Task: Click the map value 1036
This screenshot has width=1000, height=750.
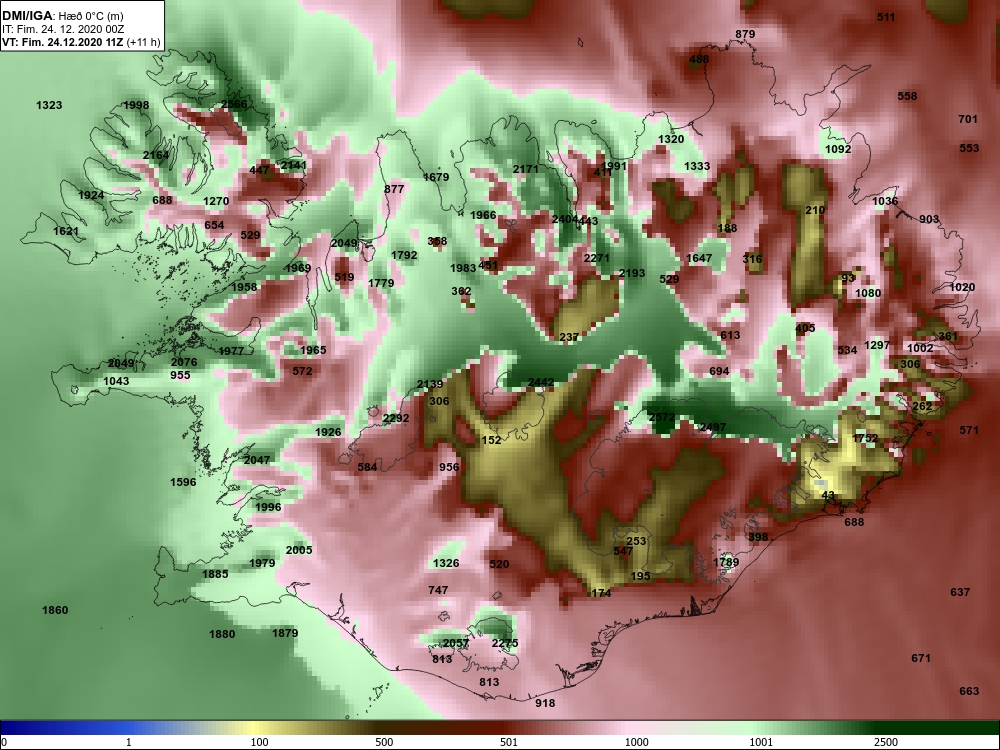Action: pyautogui.click(x=885, y=202)
